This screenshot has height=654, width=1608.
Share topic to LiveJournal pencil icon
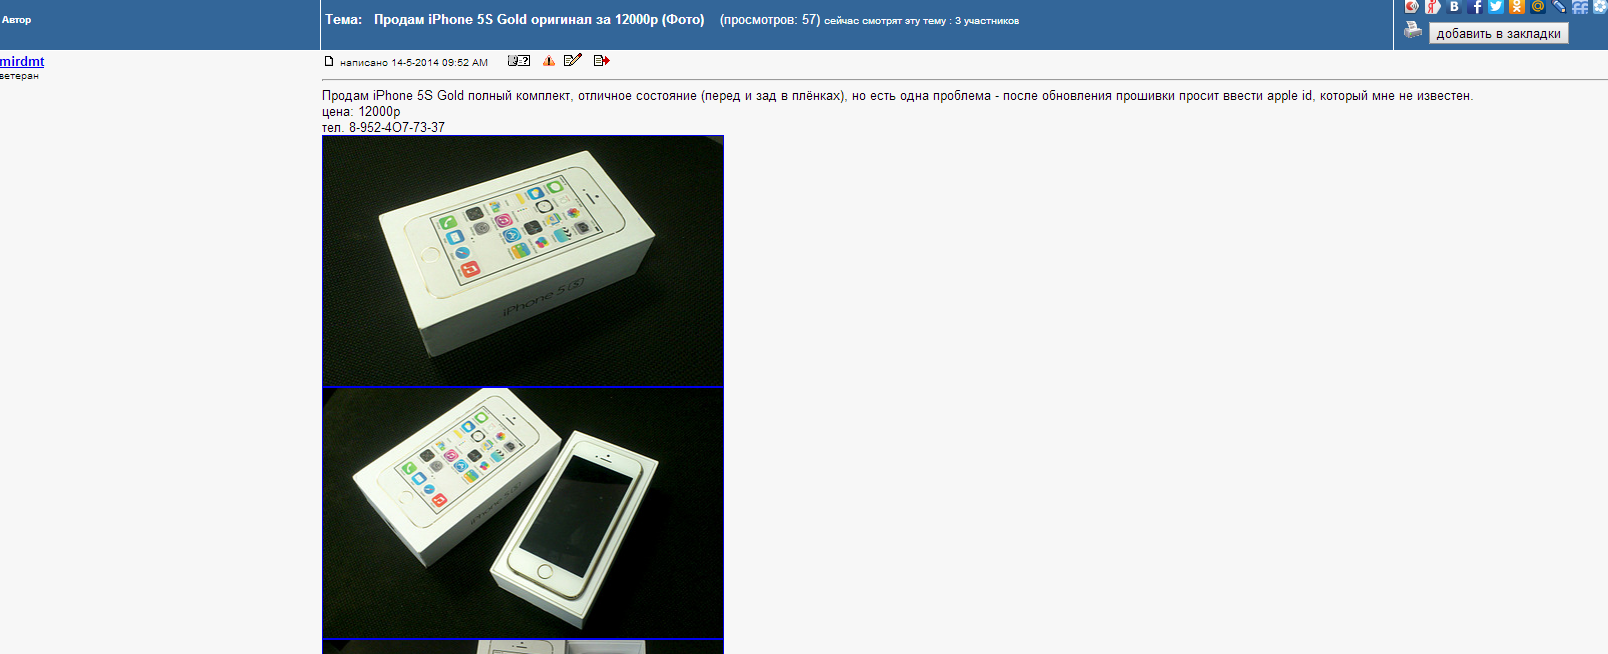1559,6
